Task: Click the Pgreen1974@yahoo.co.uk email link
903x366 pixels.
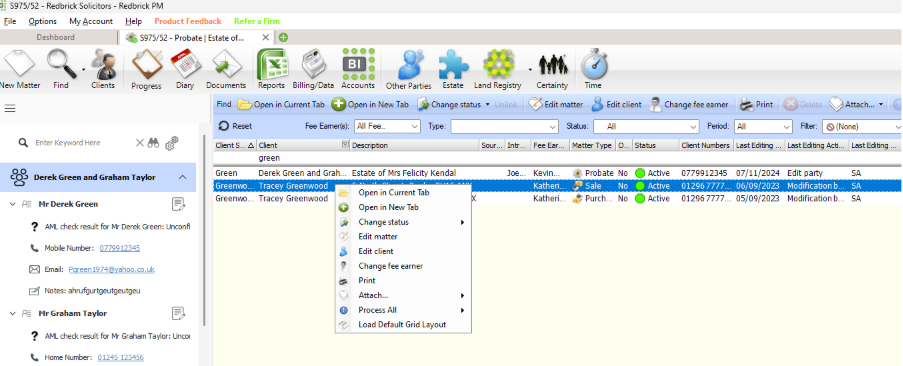Action: (111, 269)
